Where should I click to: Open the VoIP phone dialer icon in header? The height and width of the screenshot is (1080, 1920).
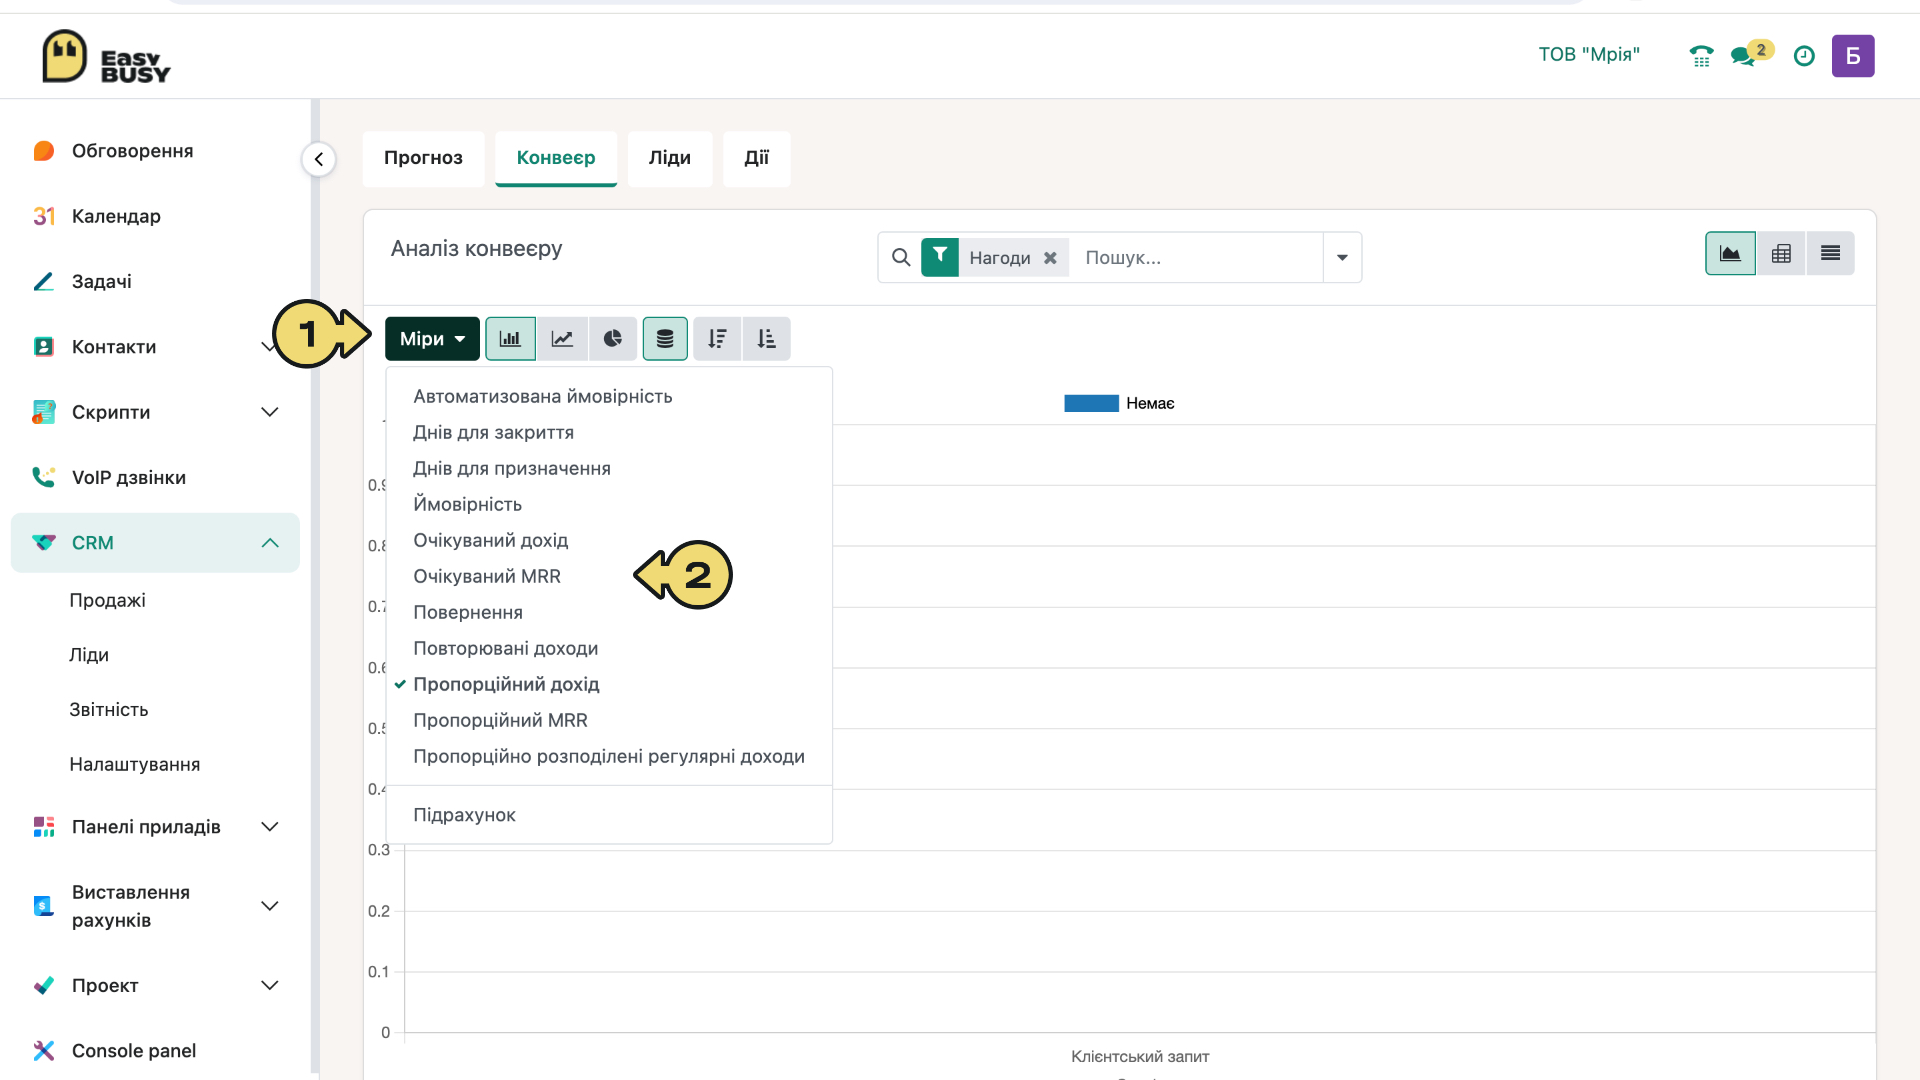[1701, 56]
